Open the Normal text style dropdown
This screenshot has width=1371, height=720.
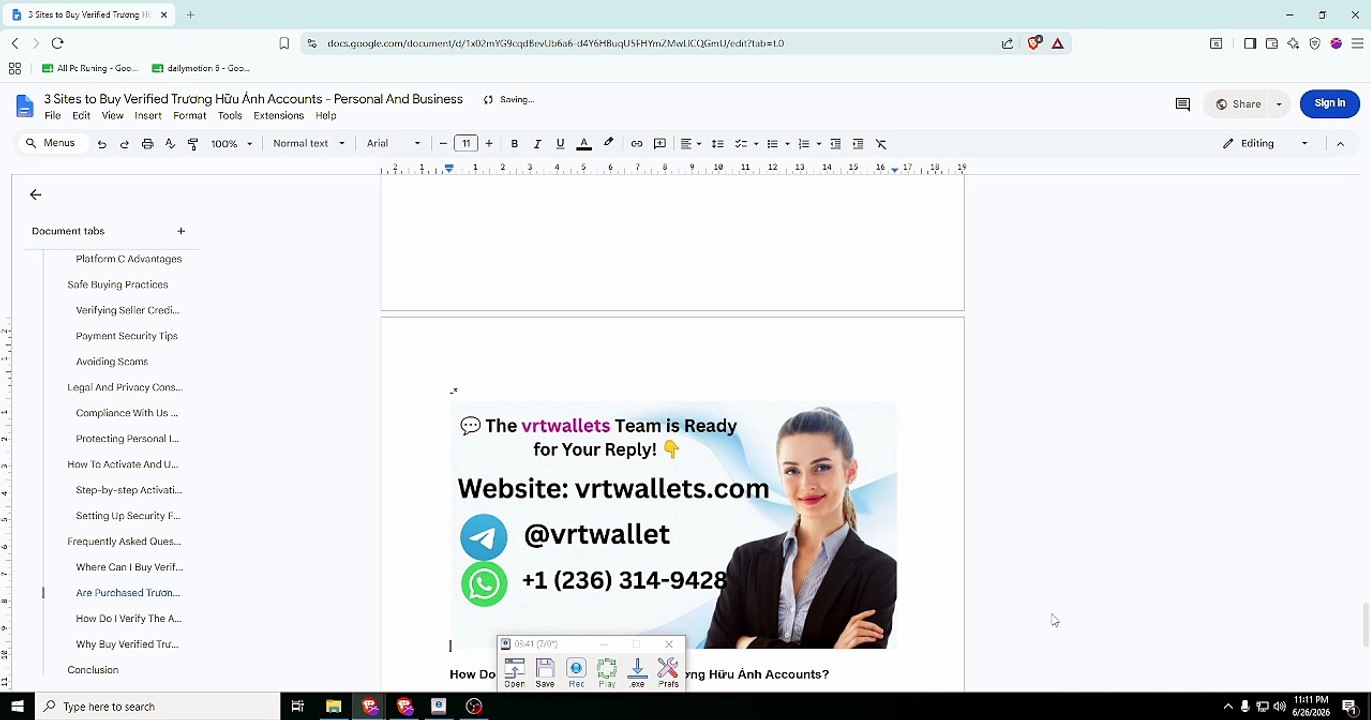(309, 144)
